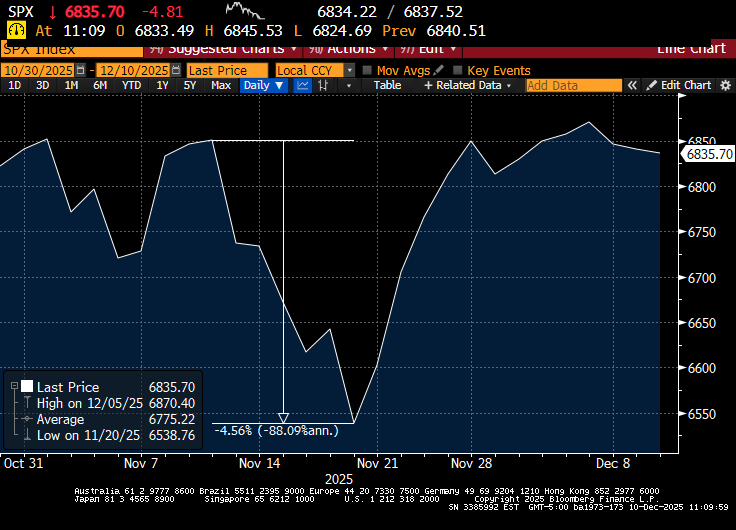
Task: Select the line chart type icon
Action: (303, 86)
